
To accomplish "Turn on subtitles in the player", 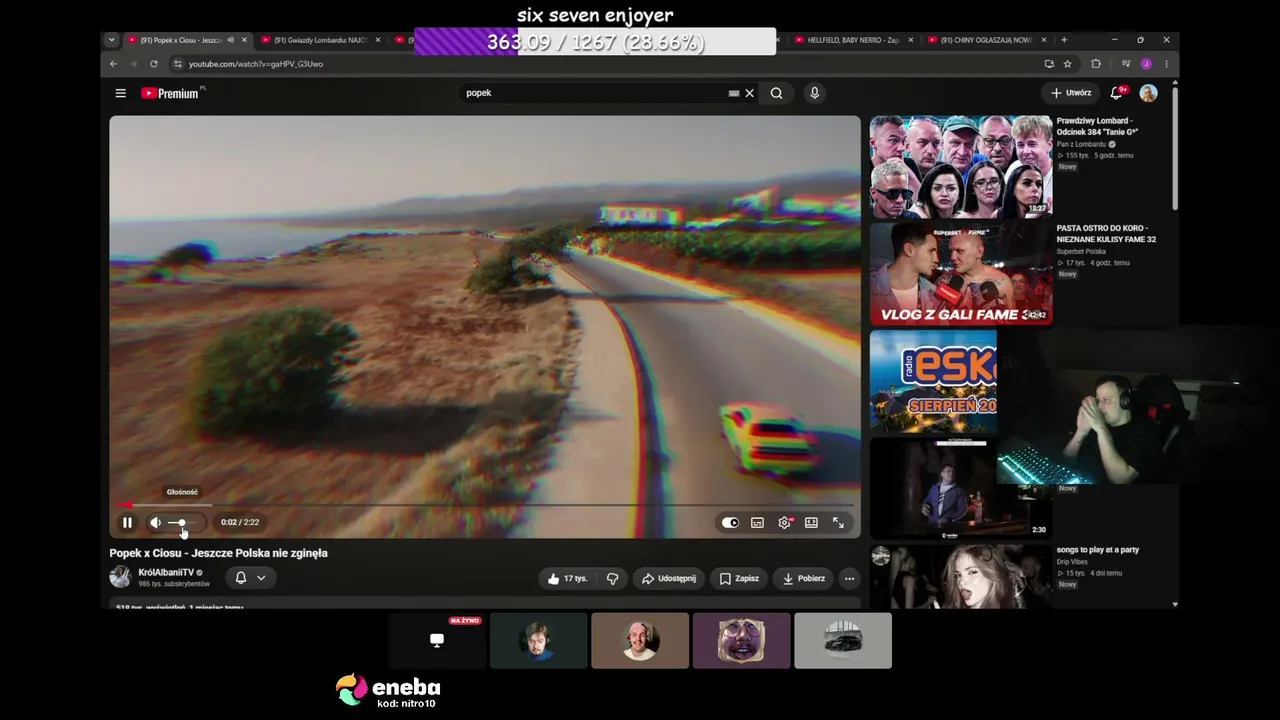I will 757,522.
